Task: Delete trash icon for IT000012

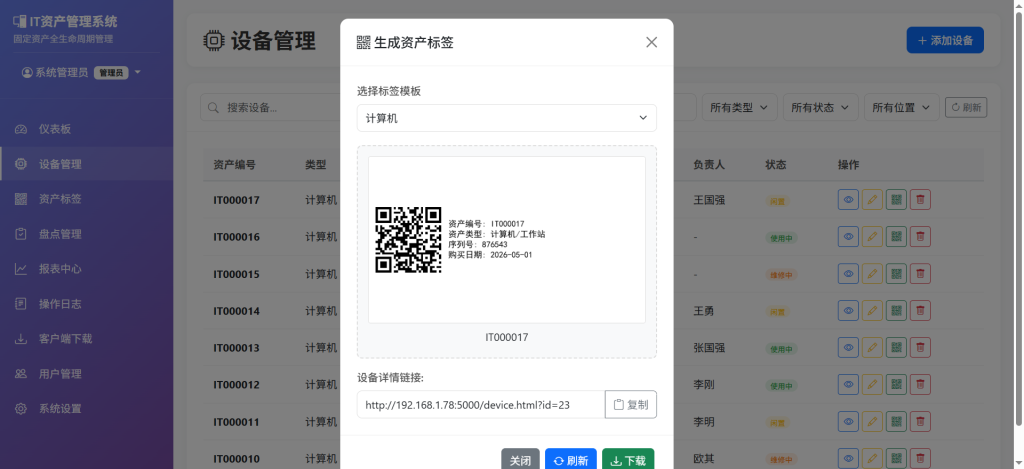Action: coord(920,385)
